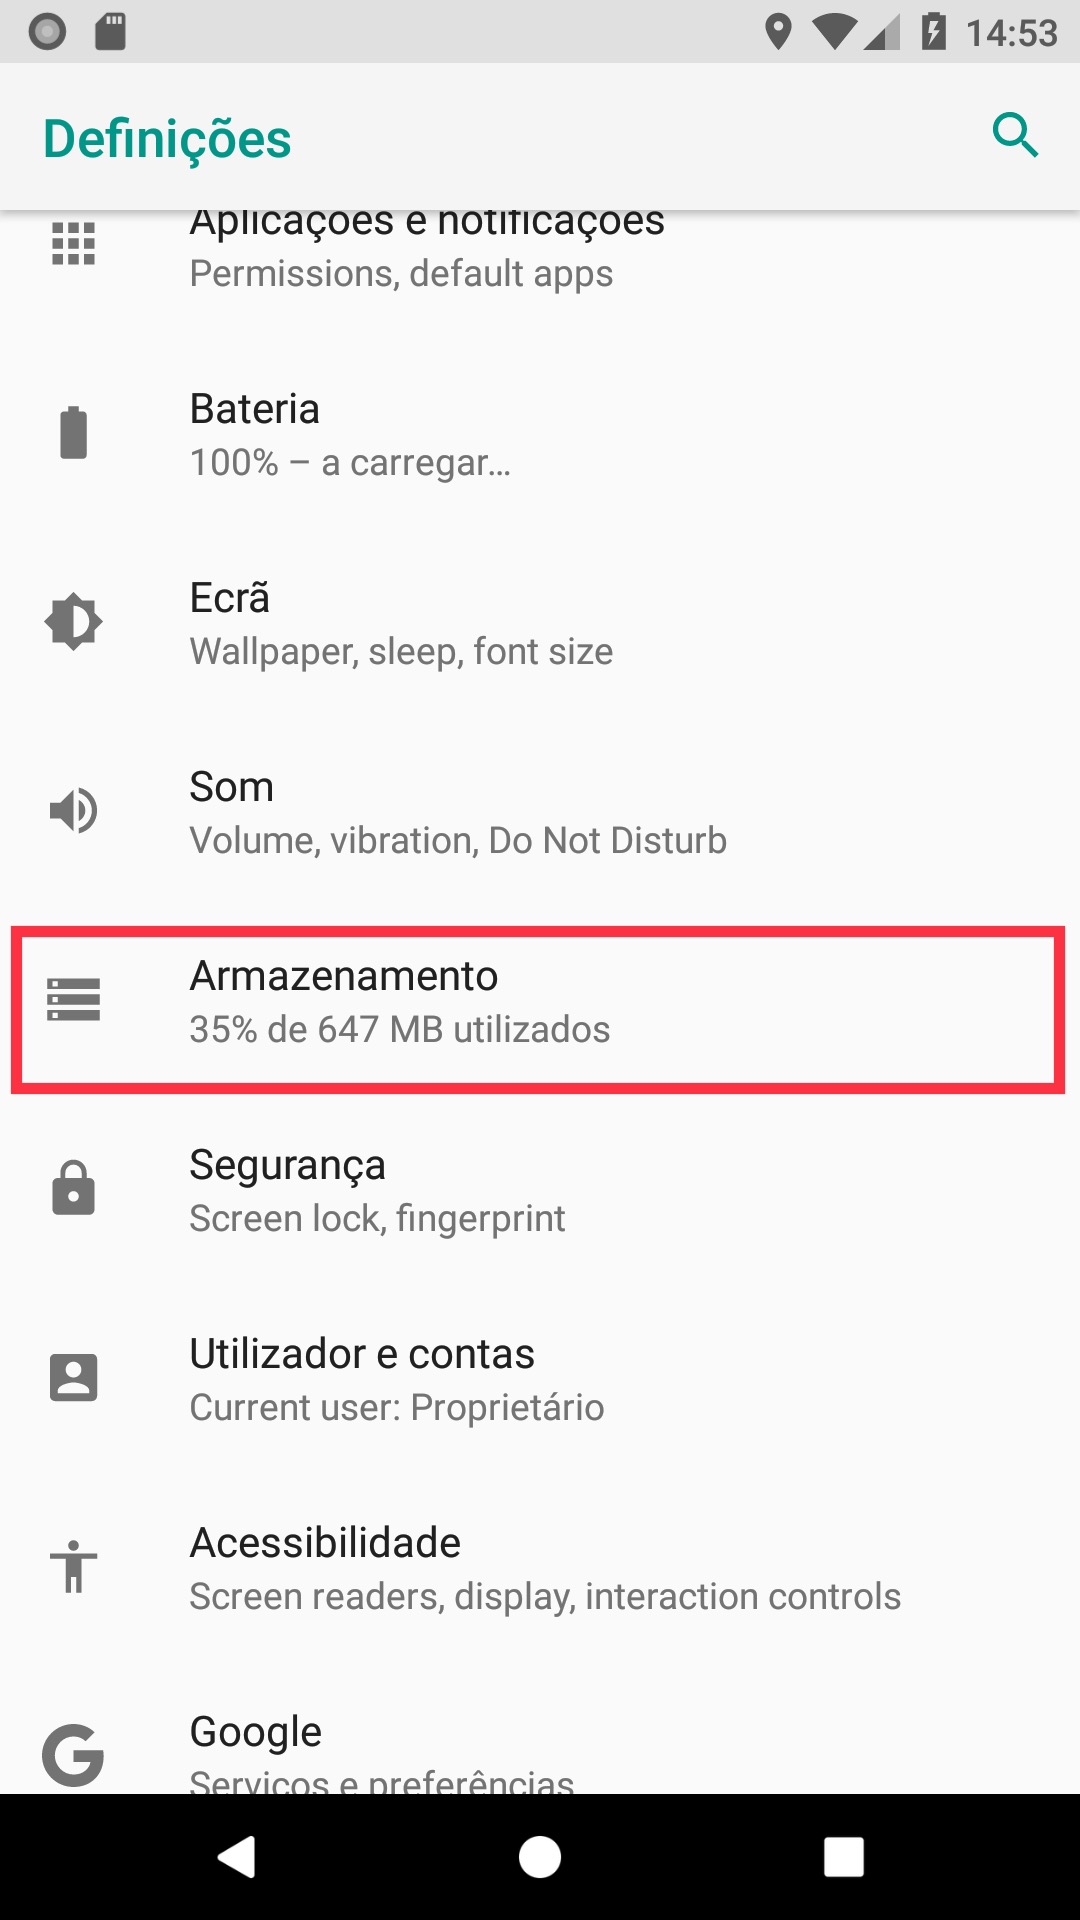This screenshot has height=1920, width=1080.
Task: Tap the sound speaker icon
Action: click(x=73, y=810)
